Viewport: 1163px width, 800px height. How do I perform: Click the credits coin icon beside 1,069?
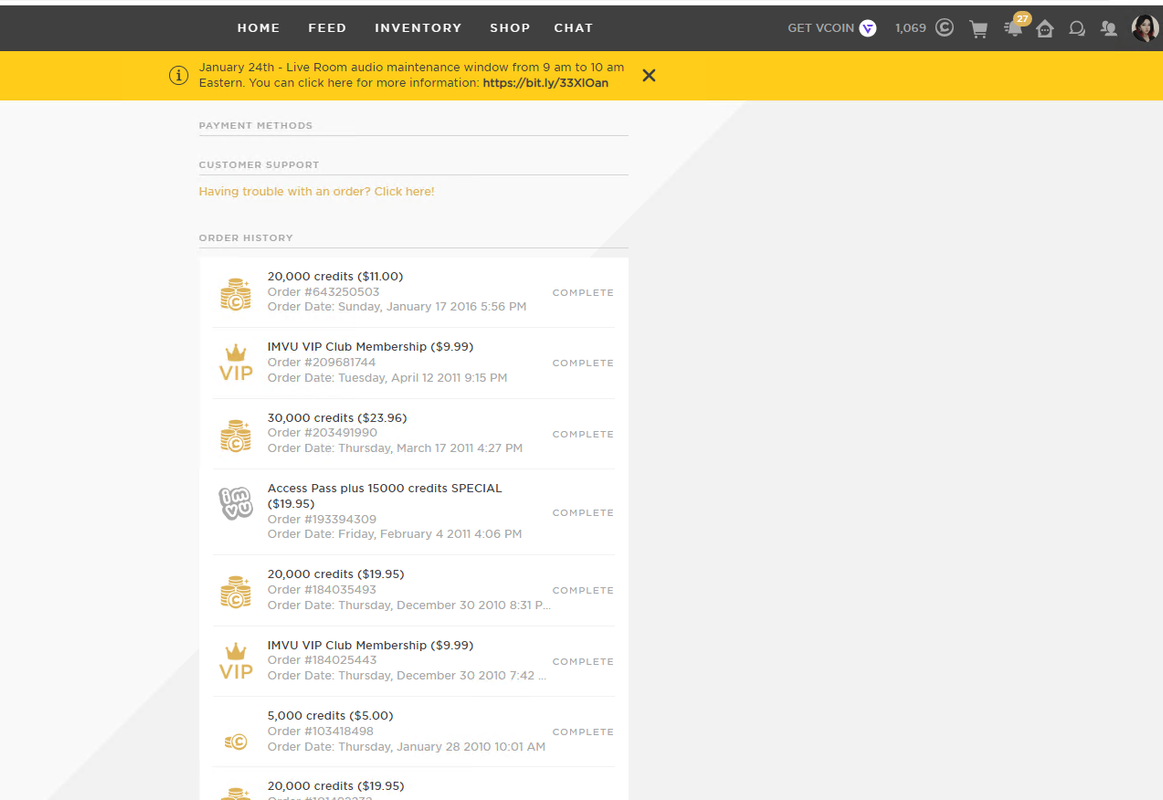coord(944,28)
